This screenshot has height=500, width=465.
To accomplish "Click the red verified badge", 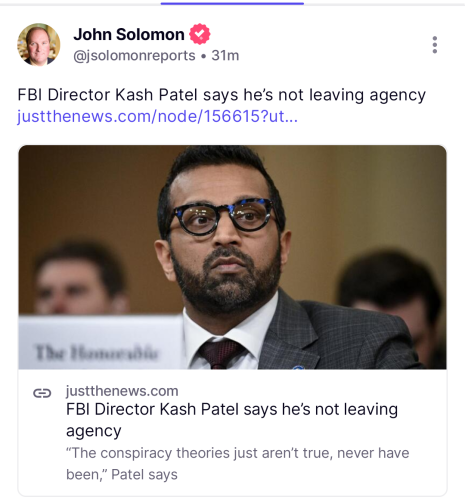I will (x=200, y=34).
